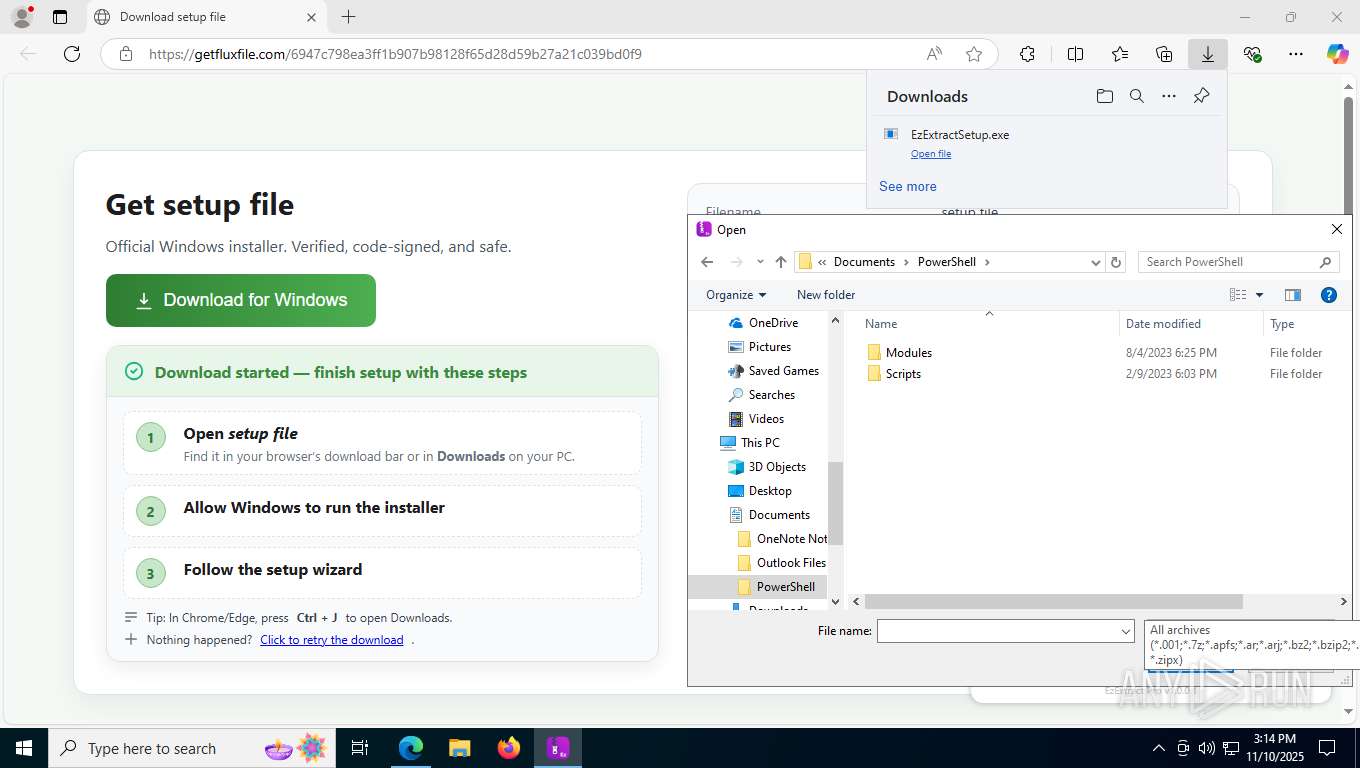Image resolution: width=1360 pixels, height=768 pixels.
Task: Open downloads folder icon in Downloads panel
Action: (1104, 96)
